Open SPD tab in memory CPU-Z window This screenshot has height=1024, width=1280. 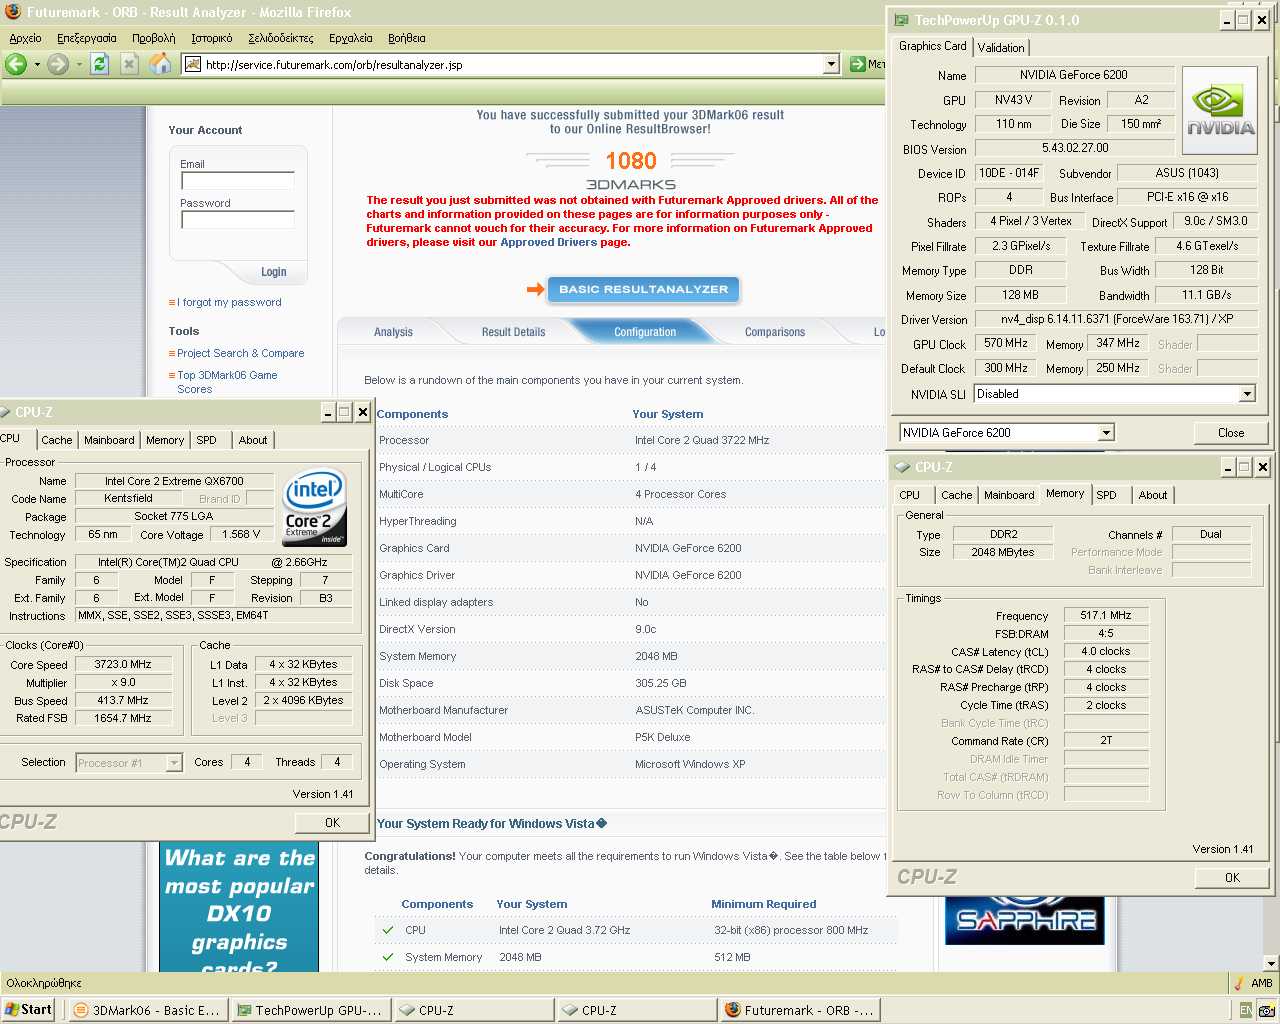tap(1106, 495)
